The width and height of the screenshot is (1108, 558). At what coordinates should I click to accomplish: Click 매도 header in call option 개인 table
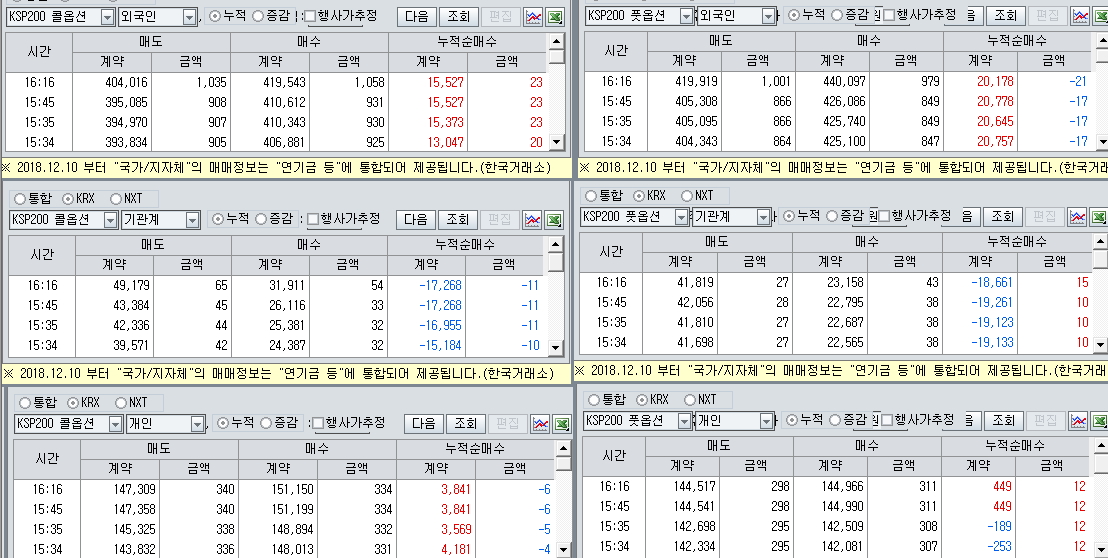click(159, 449)
